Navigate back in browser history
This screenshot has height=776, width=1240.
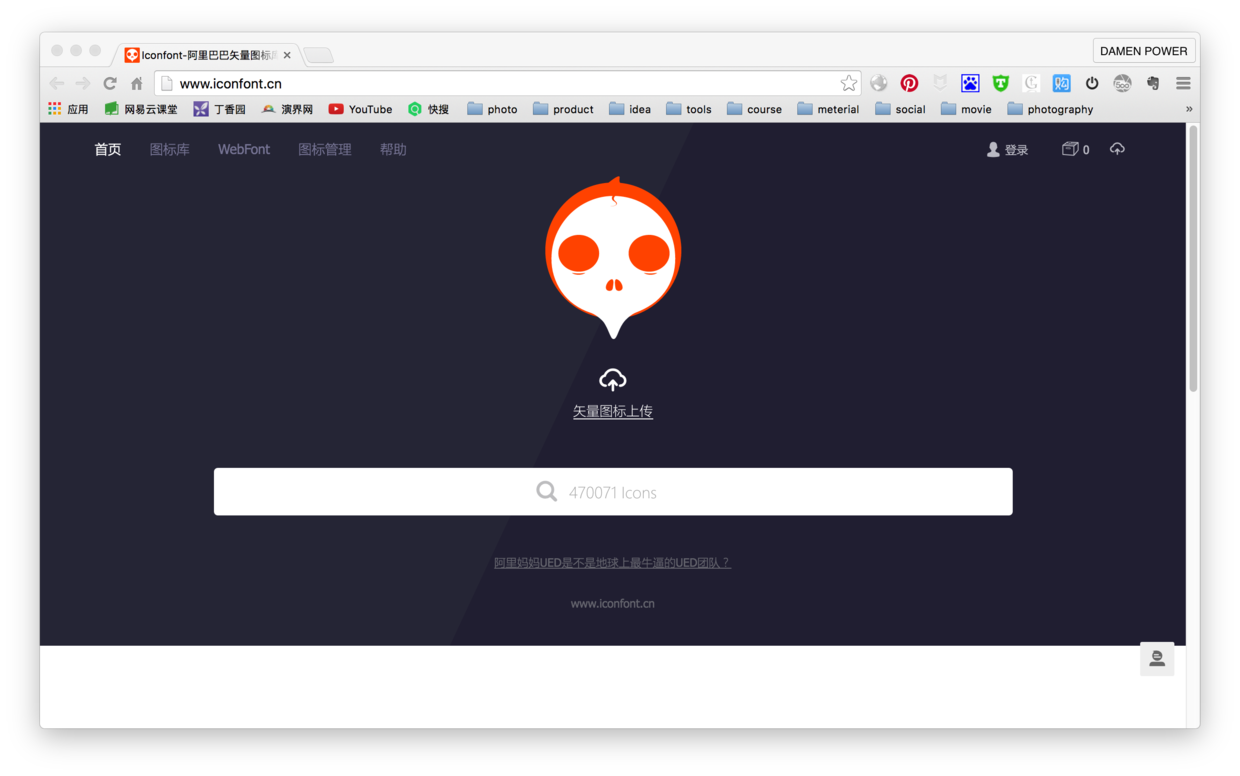pos(57,83)
